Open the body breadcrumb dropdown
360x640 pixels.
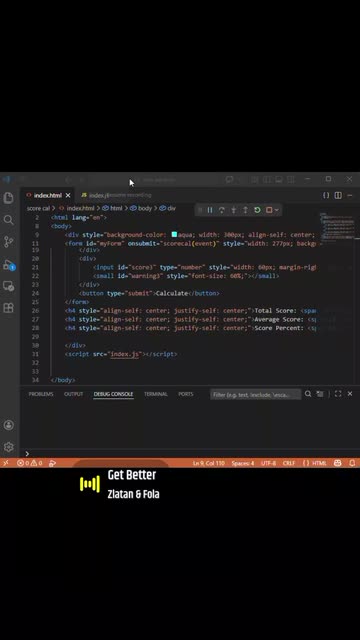click(141, 208)
